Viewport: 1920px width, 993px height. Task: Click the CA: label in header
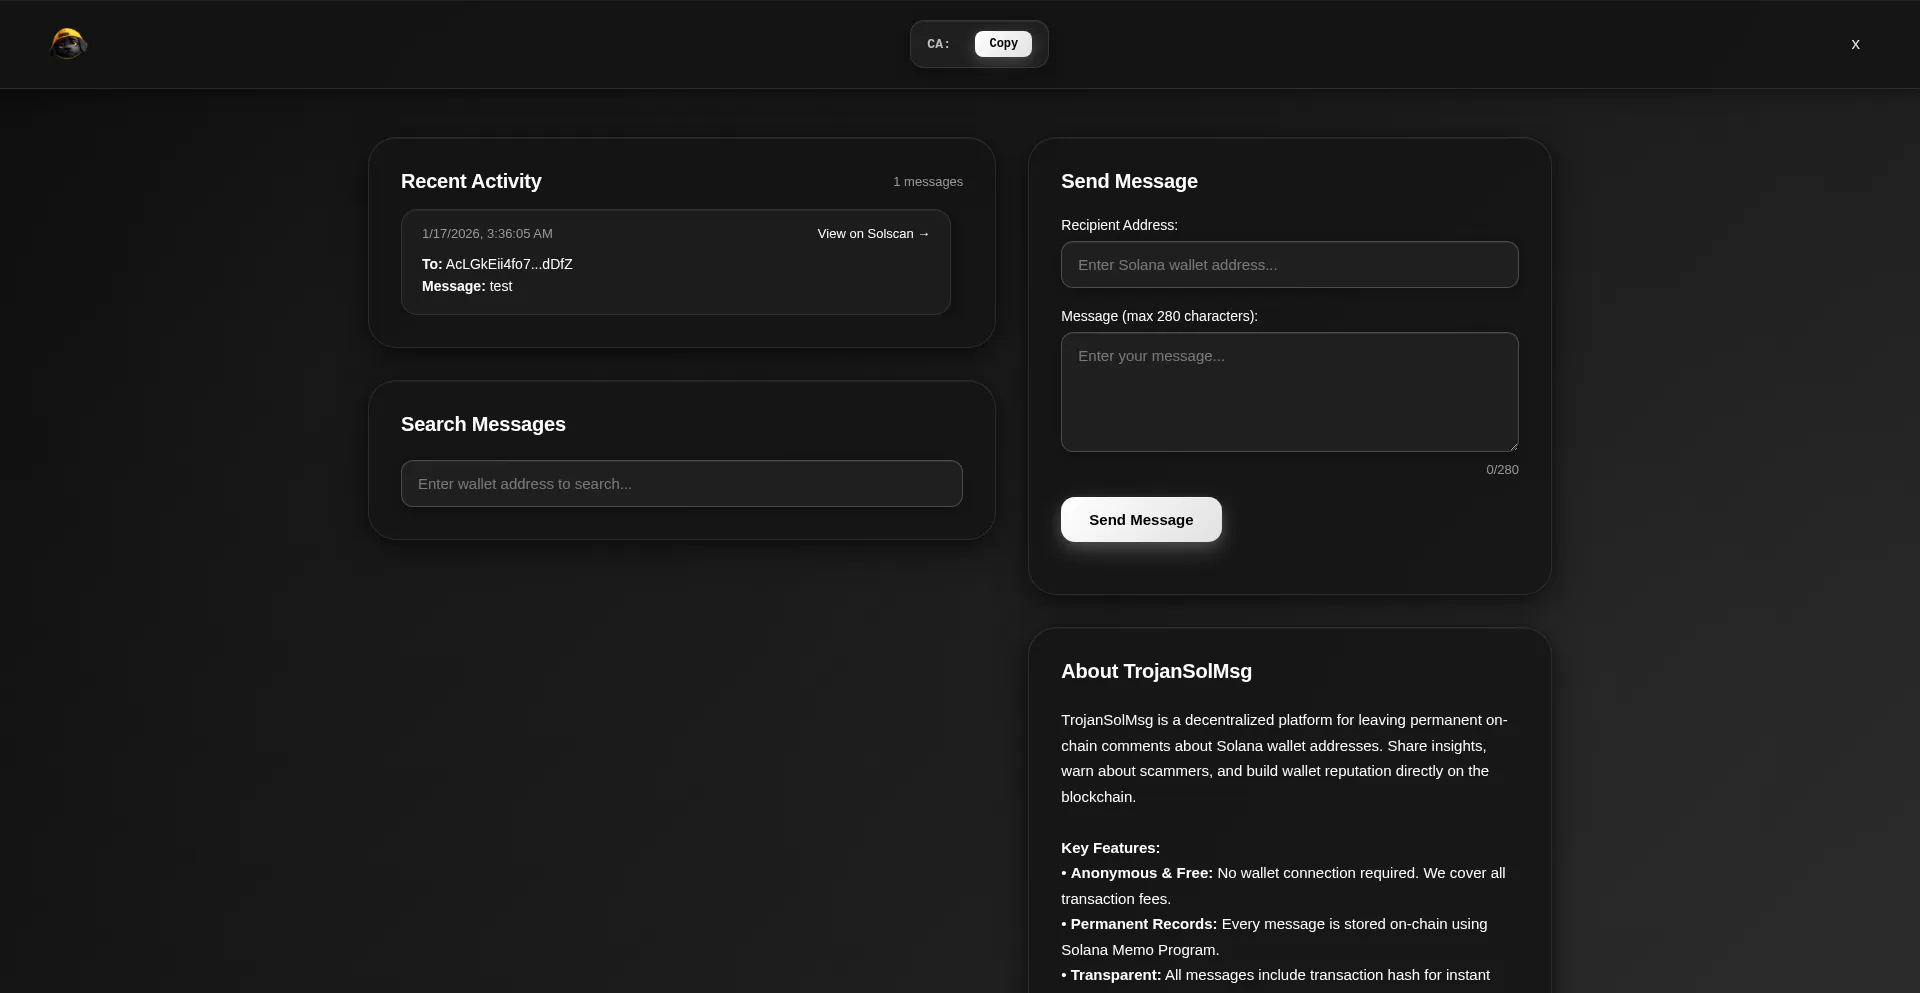pos(938,44)
